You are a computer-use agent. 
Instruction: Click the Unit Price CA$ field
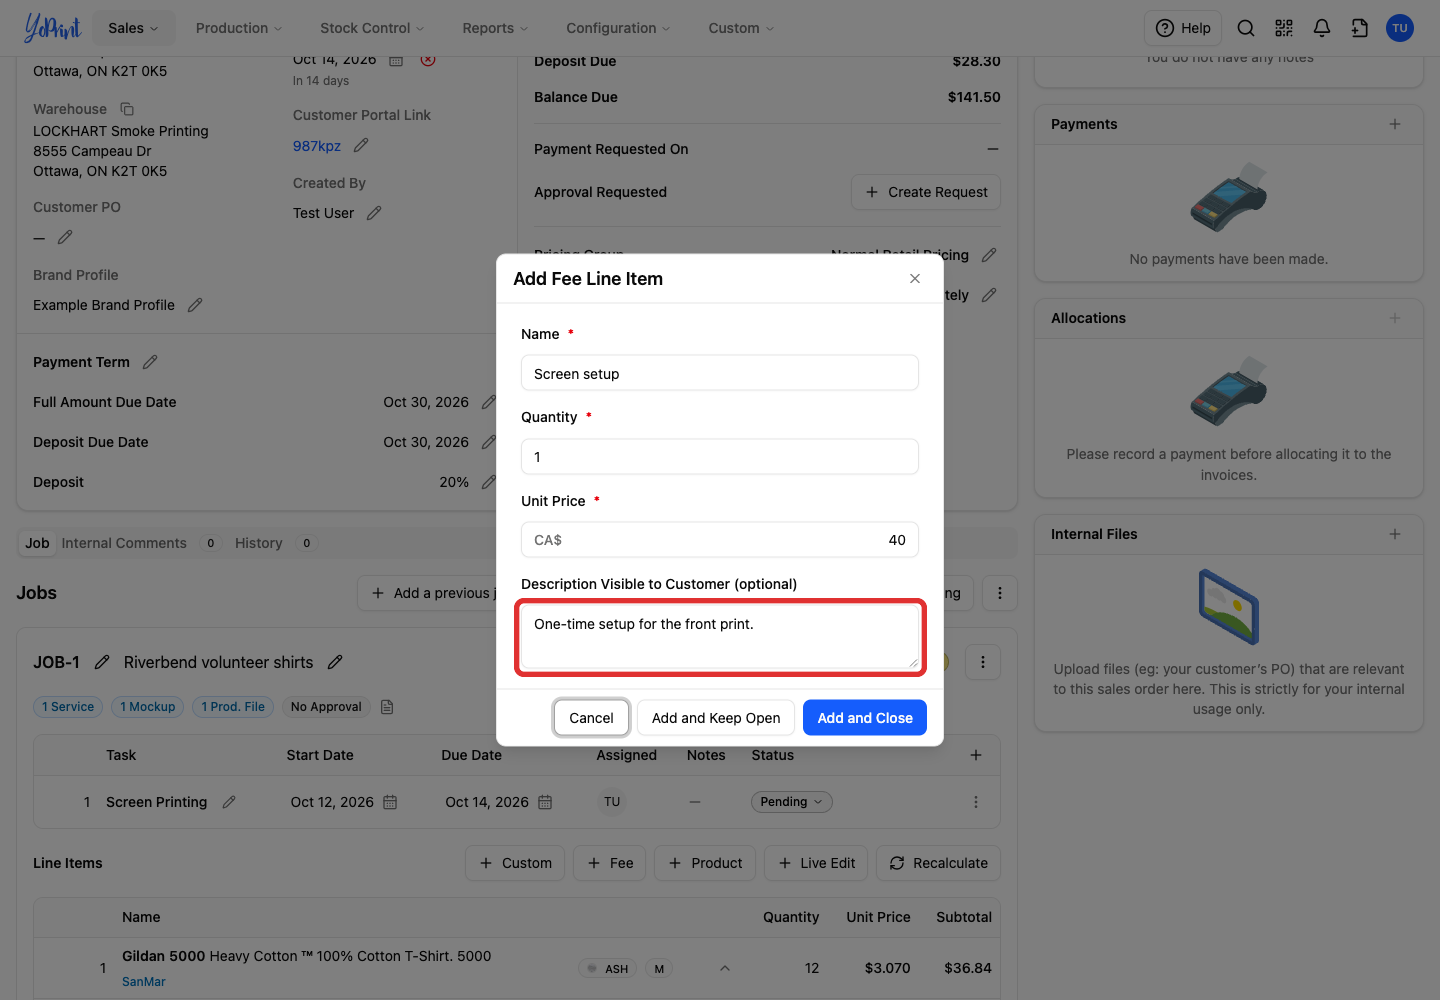coord(720,540)
